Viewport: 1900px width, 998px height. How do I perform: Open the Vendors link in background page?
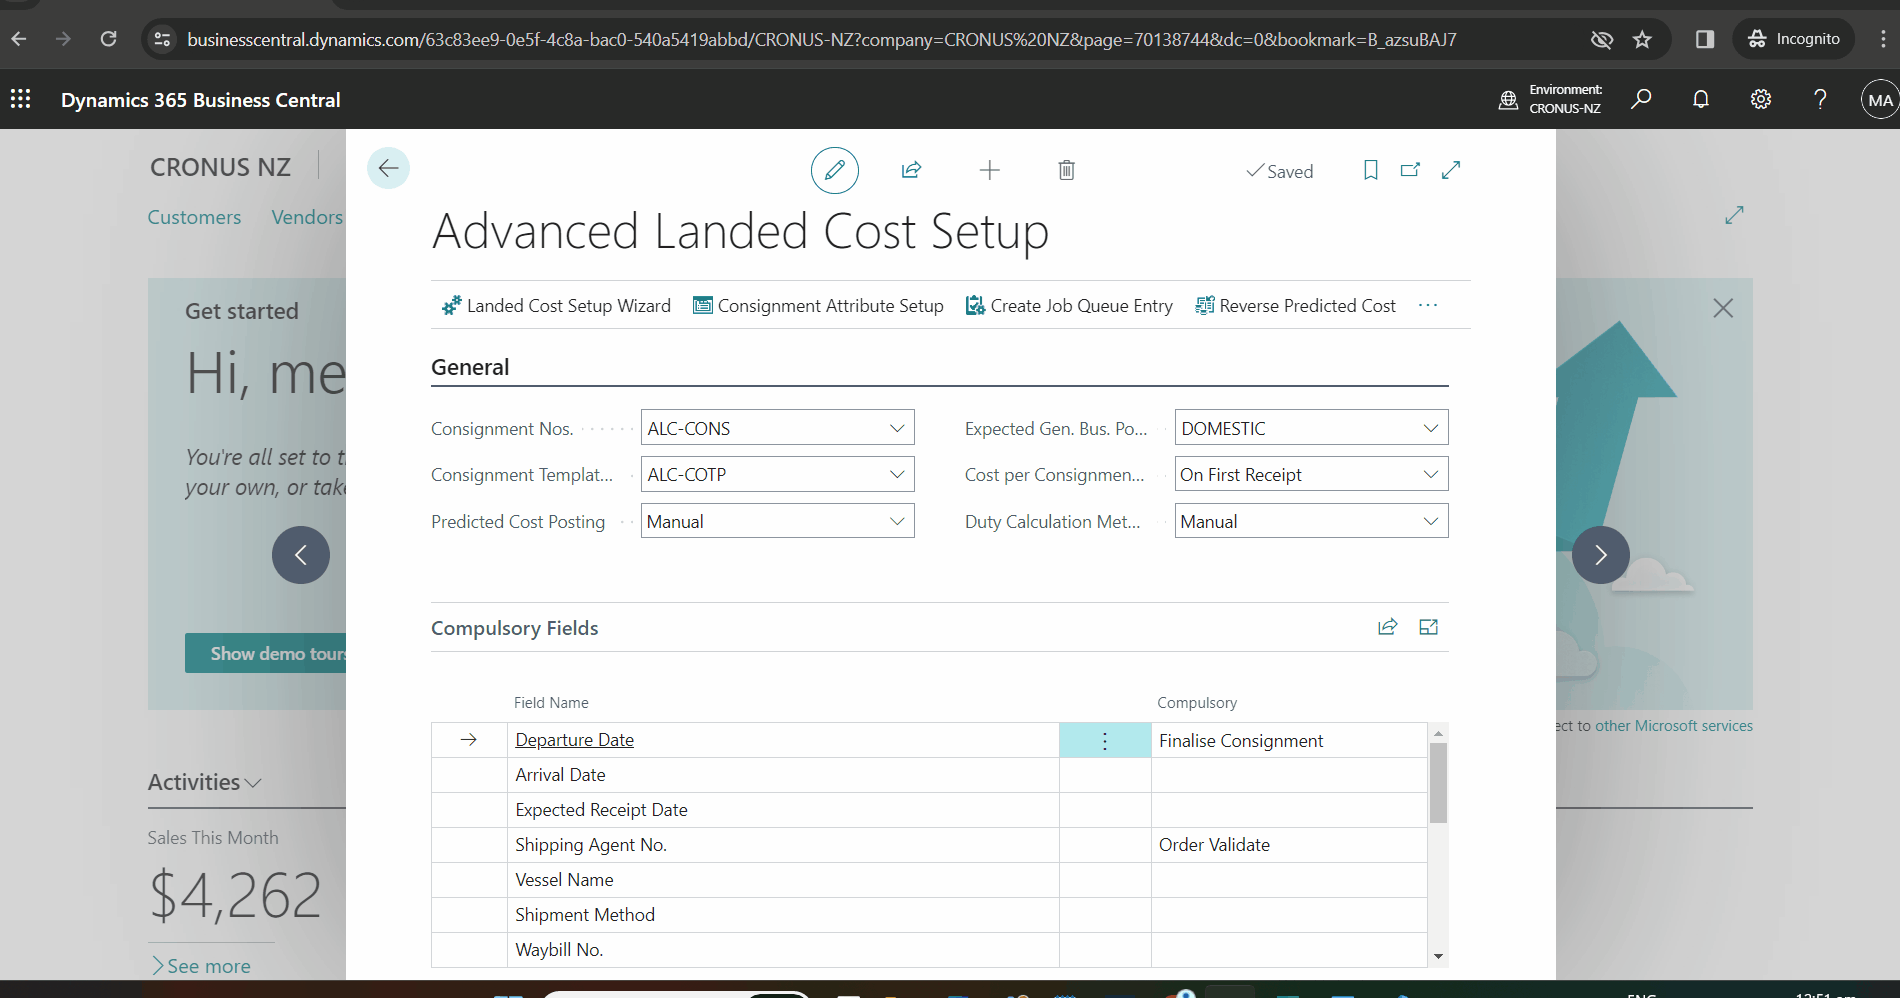pos(307,217)
